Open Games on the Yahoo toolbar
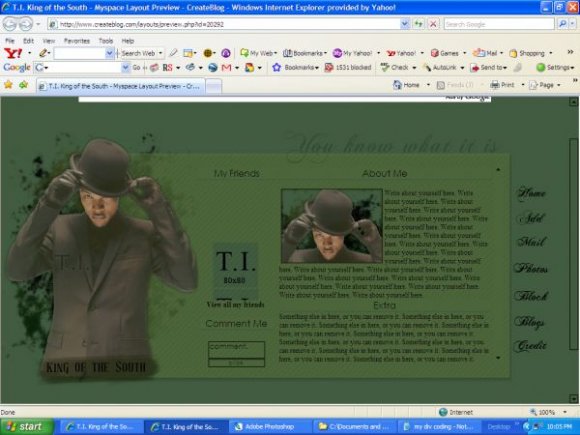 coord(445,53)
